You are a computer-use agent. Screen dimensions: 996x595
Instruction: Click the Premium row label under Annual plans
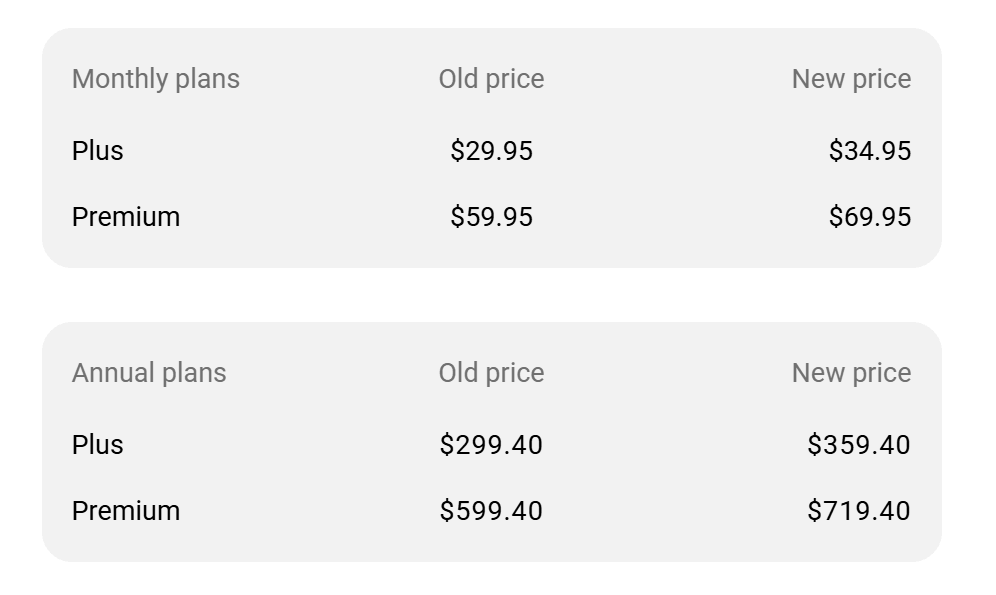[126, 511]
